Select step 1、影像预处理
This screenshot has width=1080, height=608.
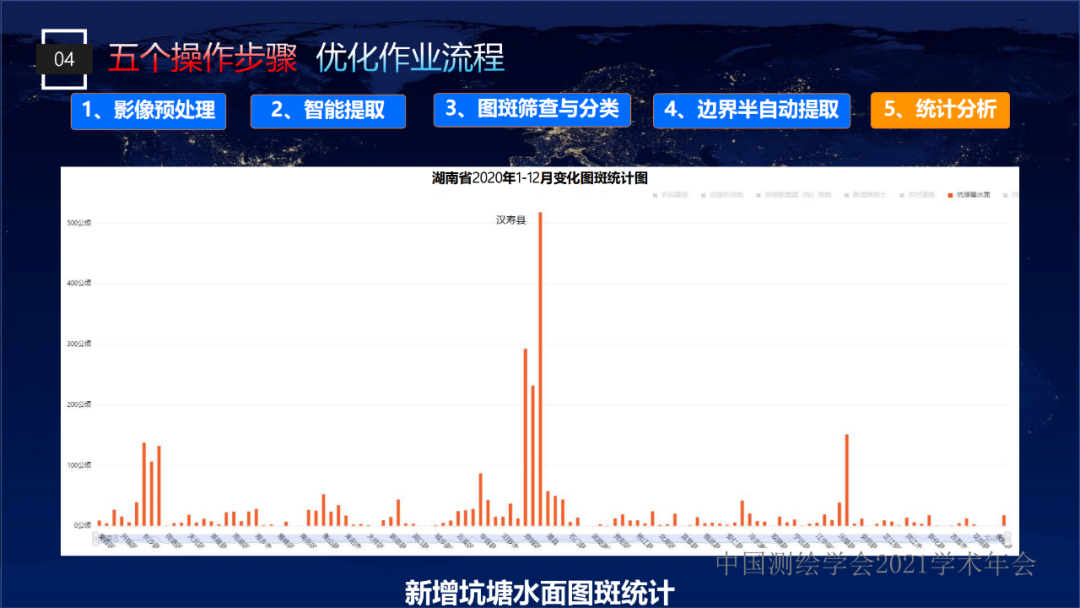[148, 111]
